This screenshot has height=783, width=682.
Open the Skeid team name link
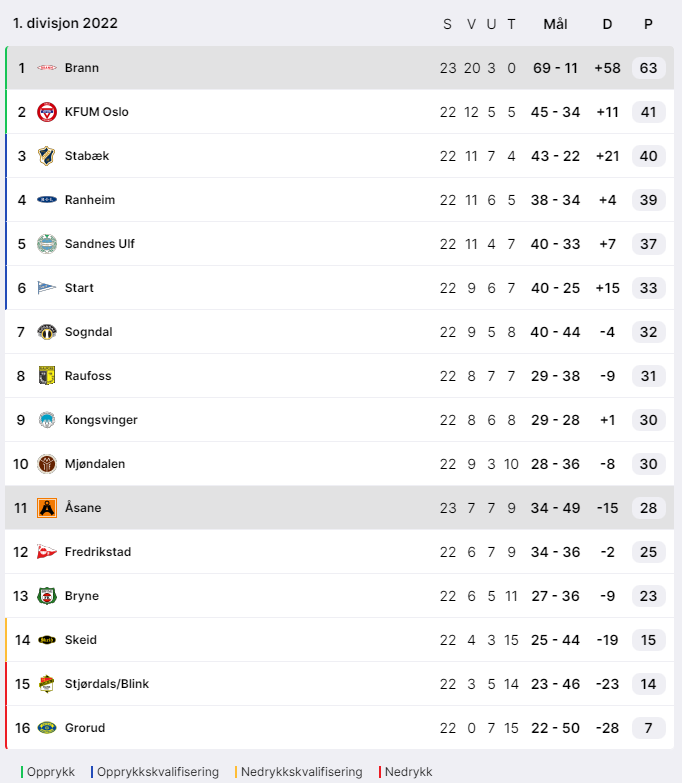(x=81, y=640)
